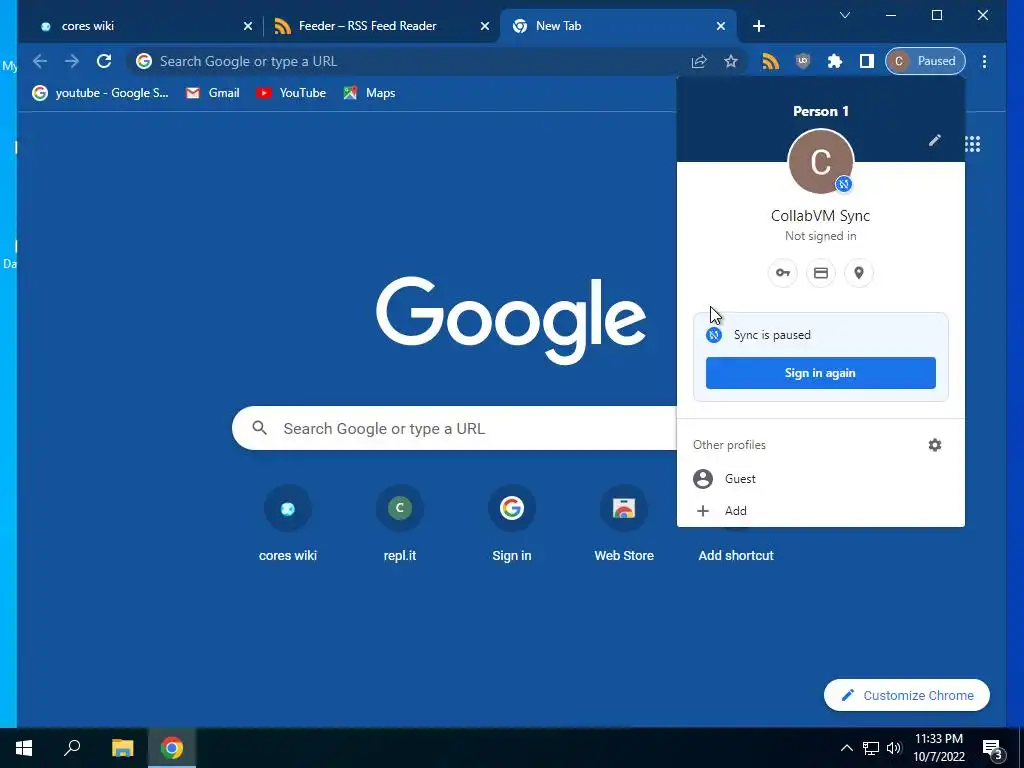This screenshot has height=768, width=1024.
Task: Open the cores wiki shortcut
Action: (x=287, y=524)
